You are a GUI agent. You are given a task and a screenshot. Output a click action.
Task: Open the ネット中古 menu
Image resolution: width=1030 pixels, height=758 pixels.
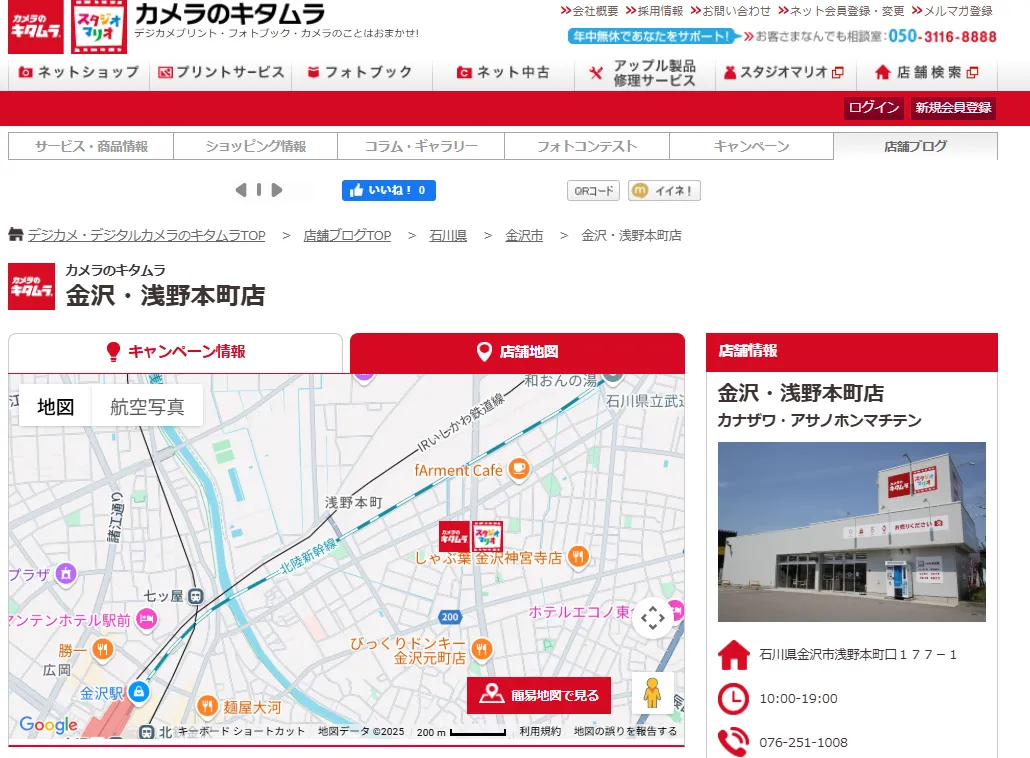[503, 72]
